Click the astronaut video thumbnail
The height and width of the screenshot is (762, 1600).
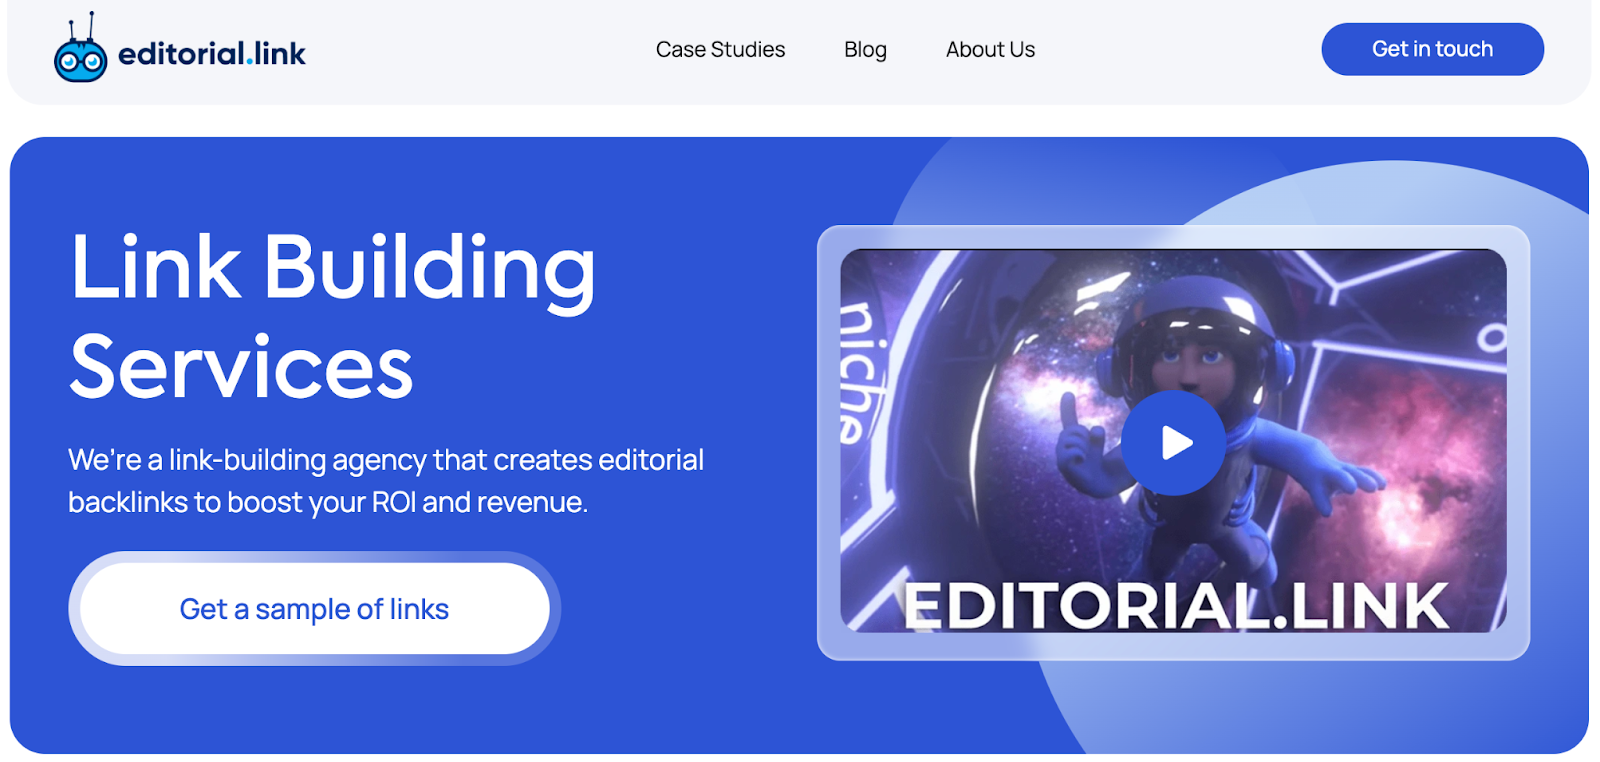point(1173,441)
